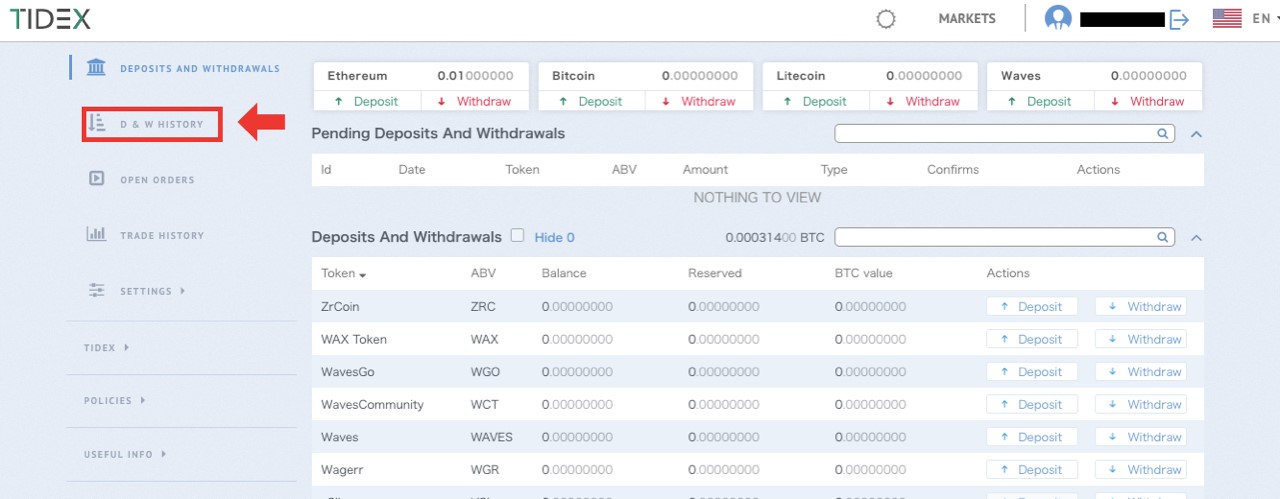Sort by Token column header
This screenshot has width=1280, height=499.
pyautogui.click(x=343, y=273)
